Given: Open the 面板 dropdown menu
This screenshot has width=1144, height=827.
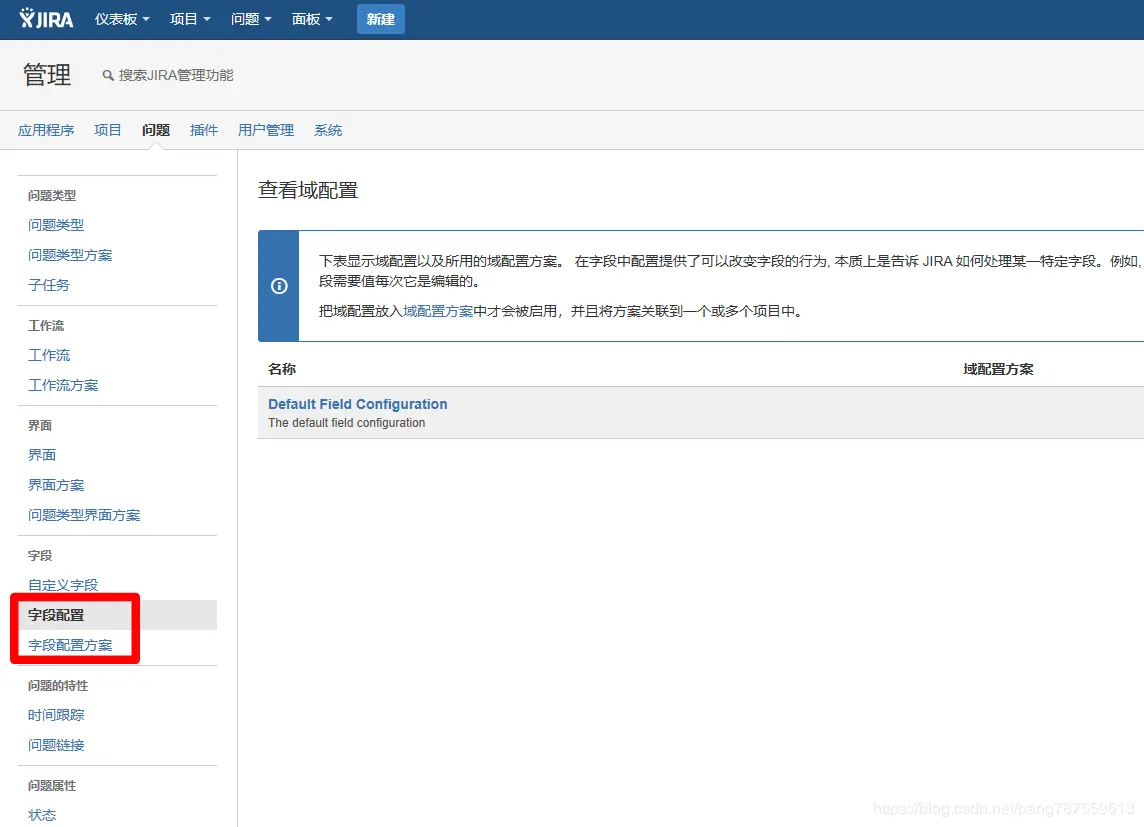Looking at the screenshot, I should coord(312,19).
